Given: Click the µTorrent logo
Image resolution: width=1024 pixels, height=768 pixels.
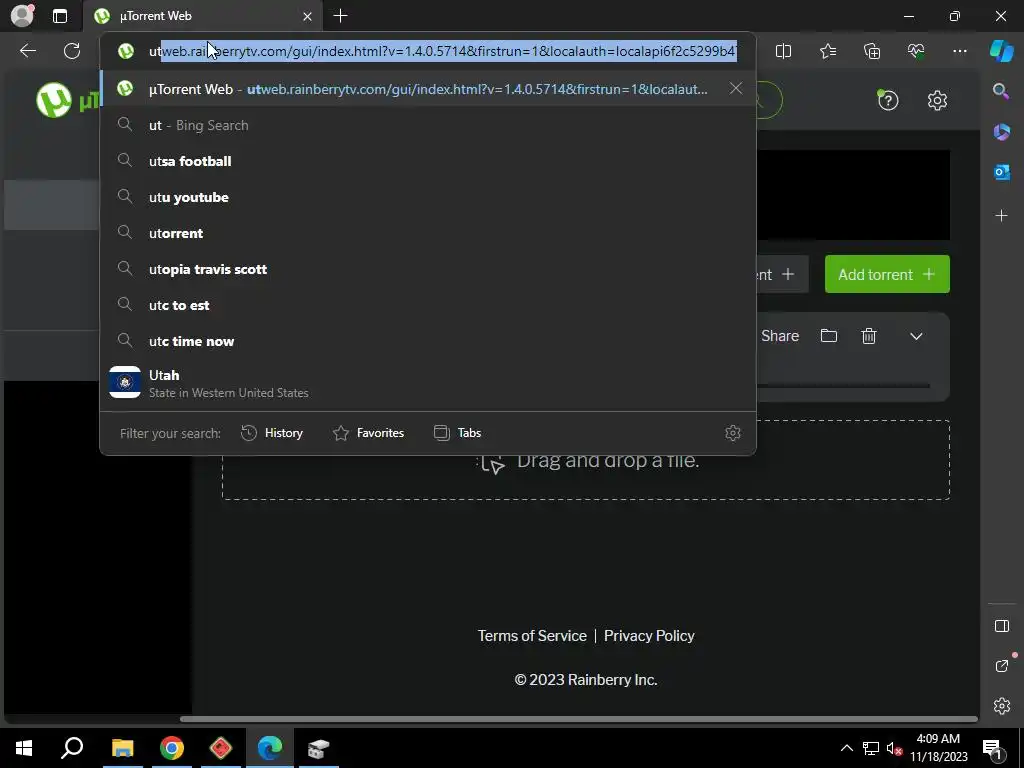Looking at the screenshot, I should point(65,101).
